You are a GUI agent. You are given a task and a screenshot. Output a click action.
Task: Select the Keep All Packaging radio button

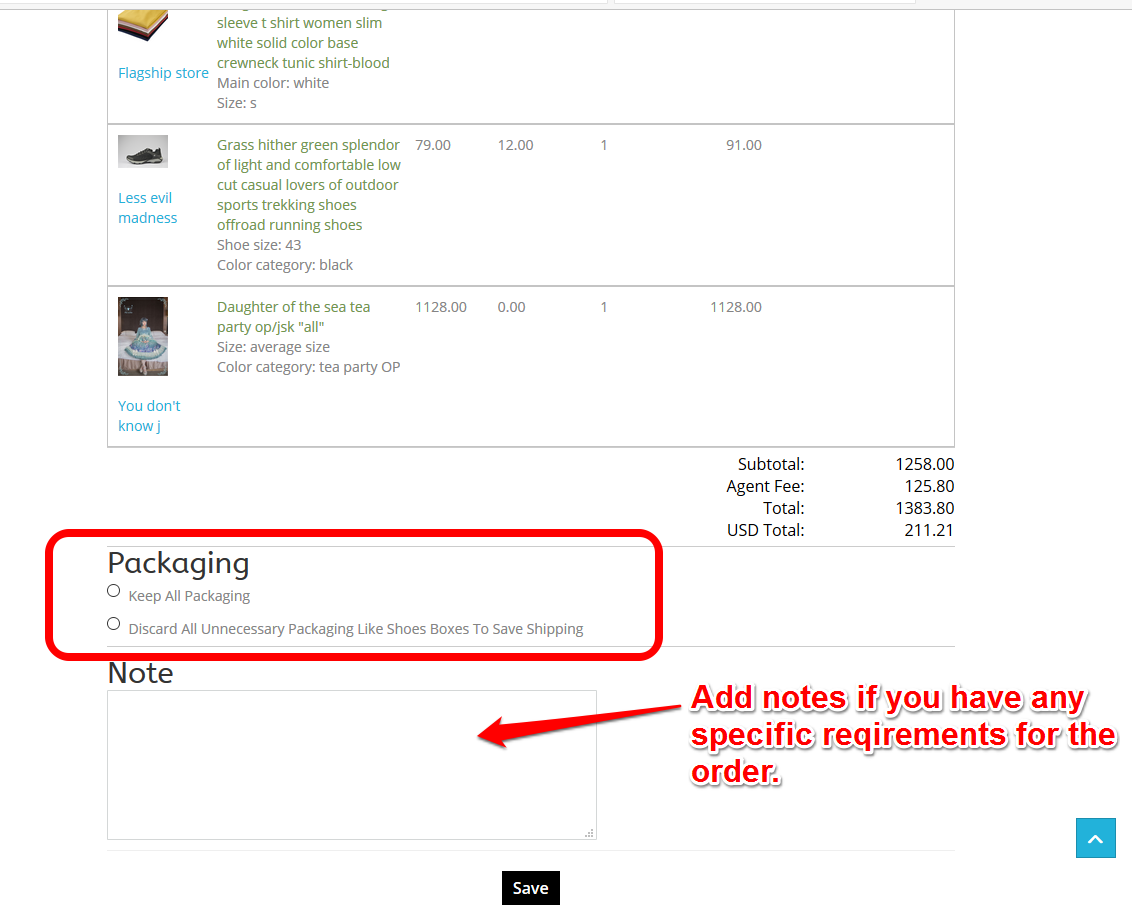coord(113,591)
